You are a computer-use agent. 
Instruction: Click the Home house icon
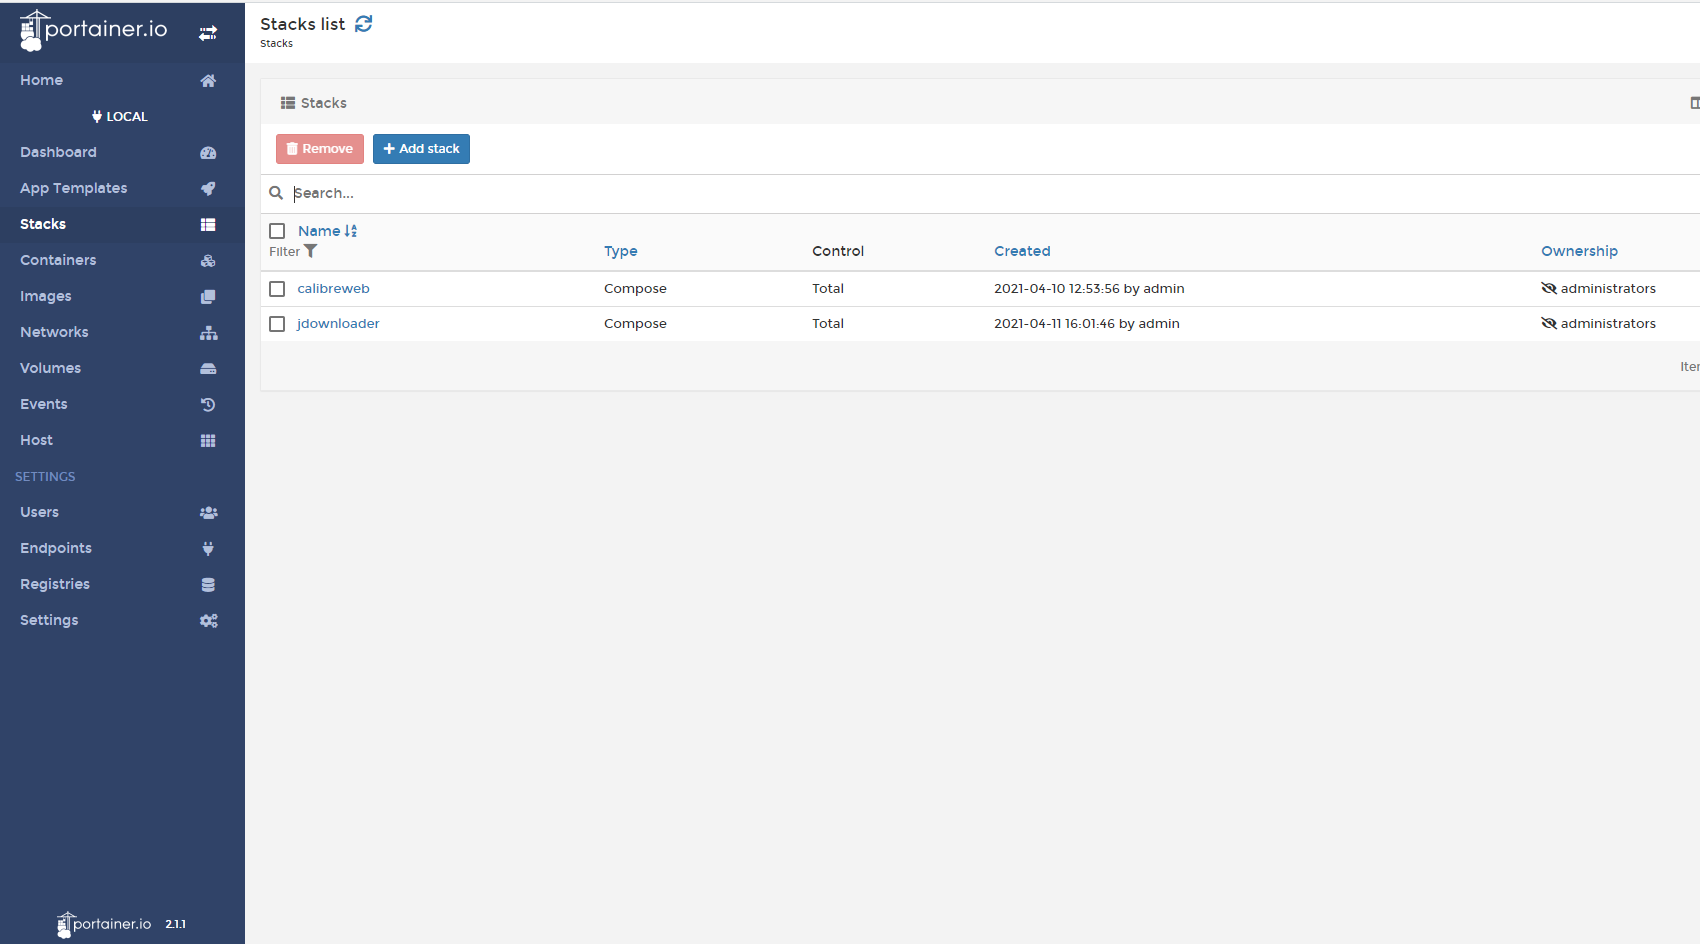tap(208, 81)
